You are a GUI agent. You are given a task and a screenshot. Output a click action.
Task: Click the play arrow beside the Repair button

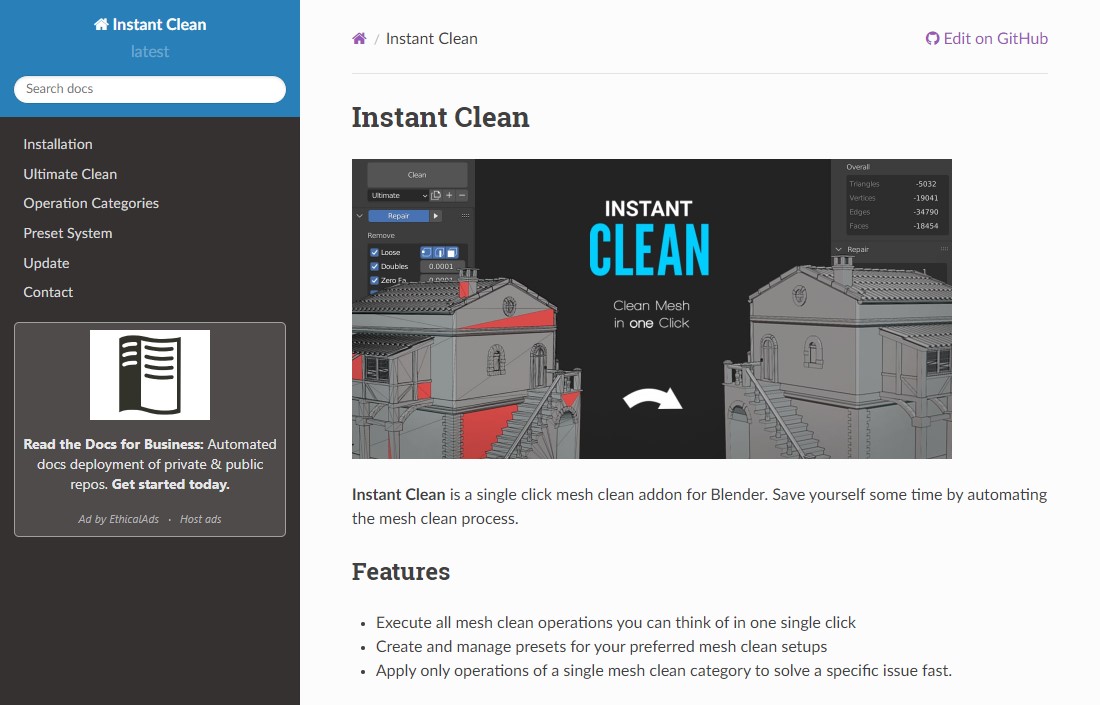[x=436, y=216]
